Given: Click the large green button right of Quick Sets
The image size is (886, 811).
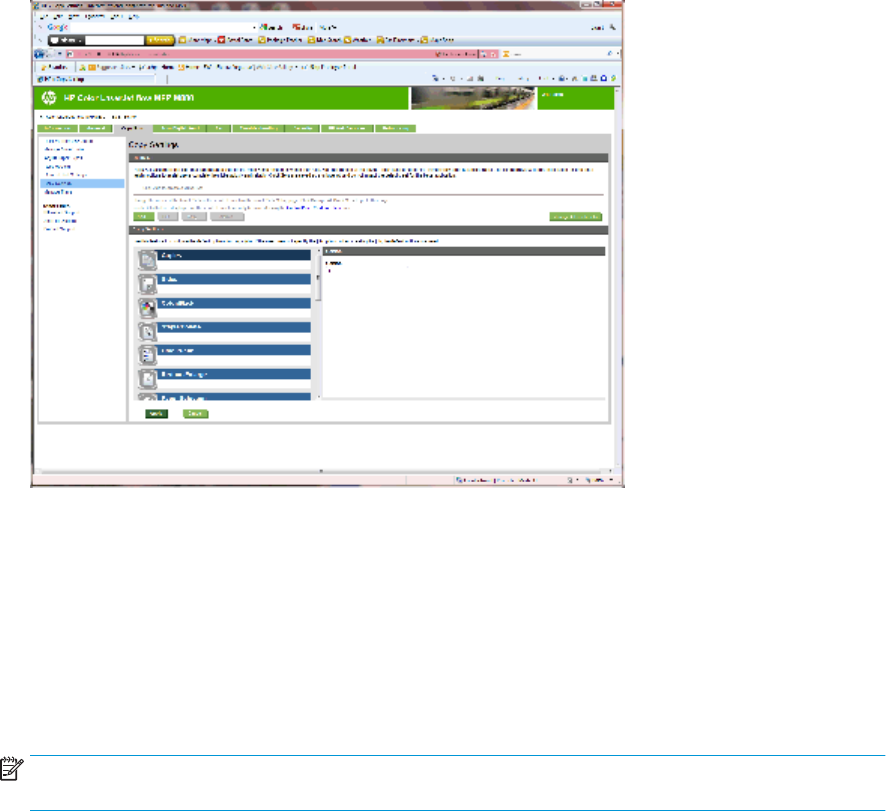Looking at the screenshot, I should 575,216.
